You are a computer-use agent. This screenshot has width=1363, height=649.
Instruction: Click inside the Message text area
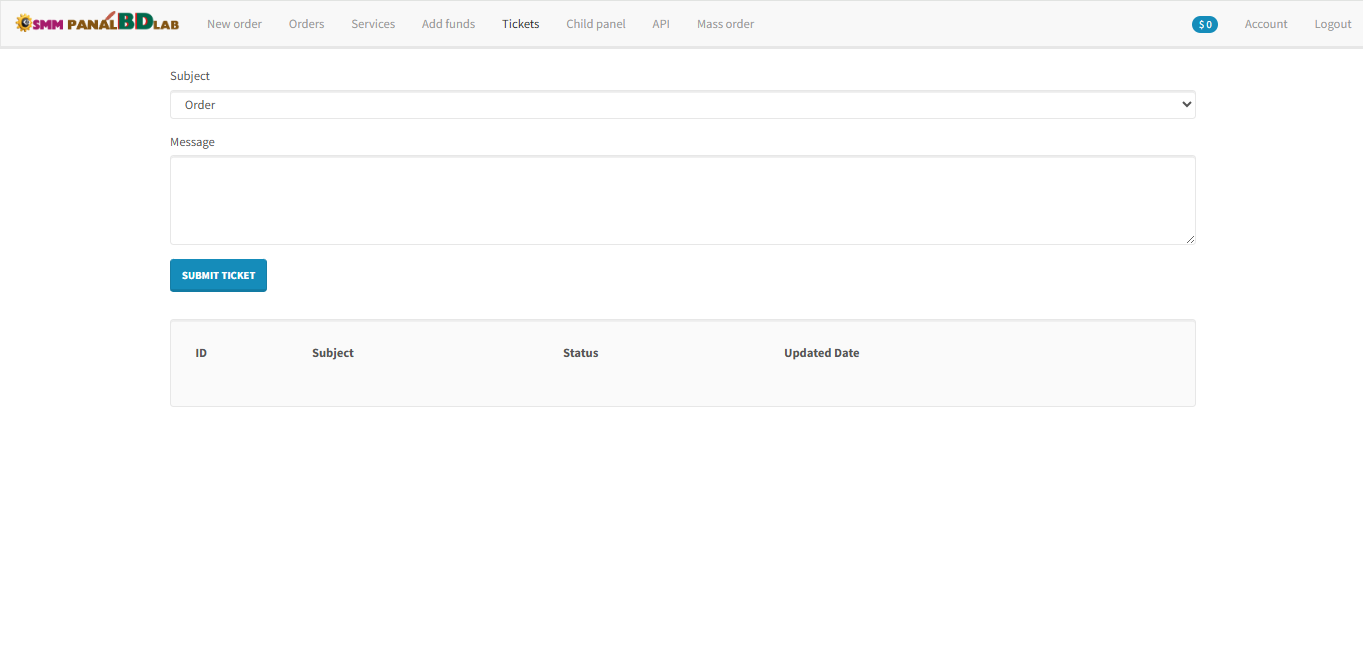tap(682, 199)
